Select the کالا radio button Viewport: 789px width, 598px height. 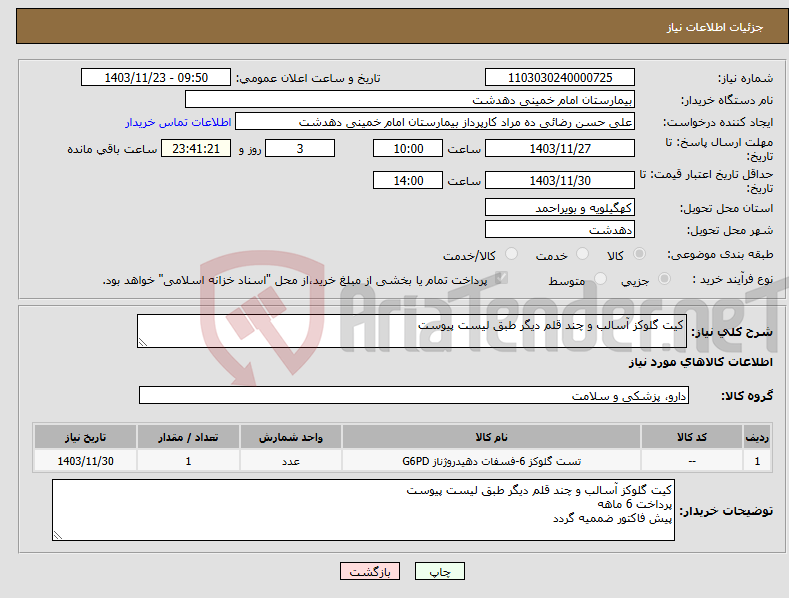click(640, 254)
